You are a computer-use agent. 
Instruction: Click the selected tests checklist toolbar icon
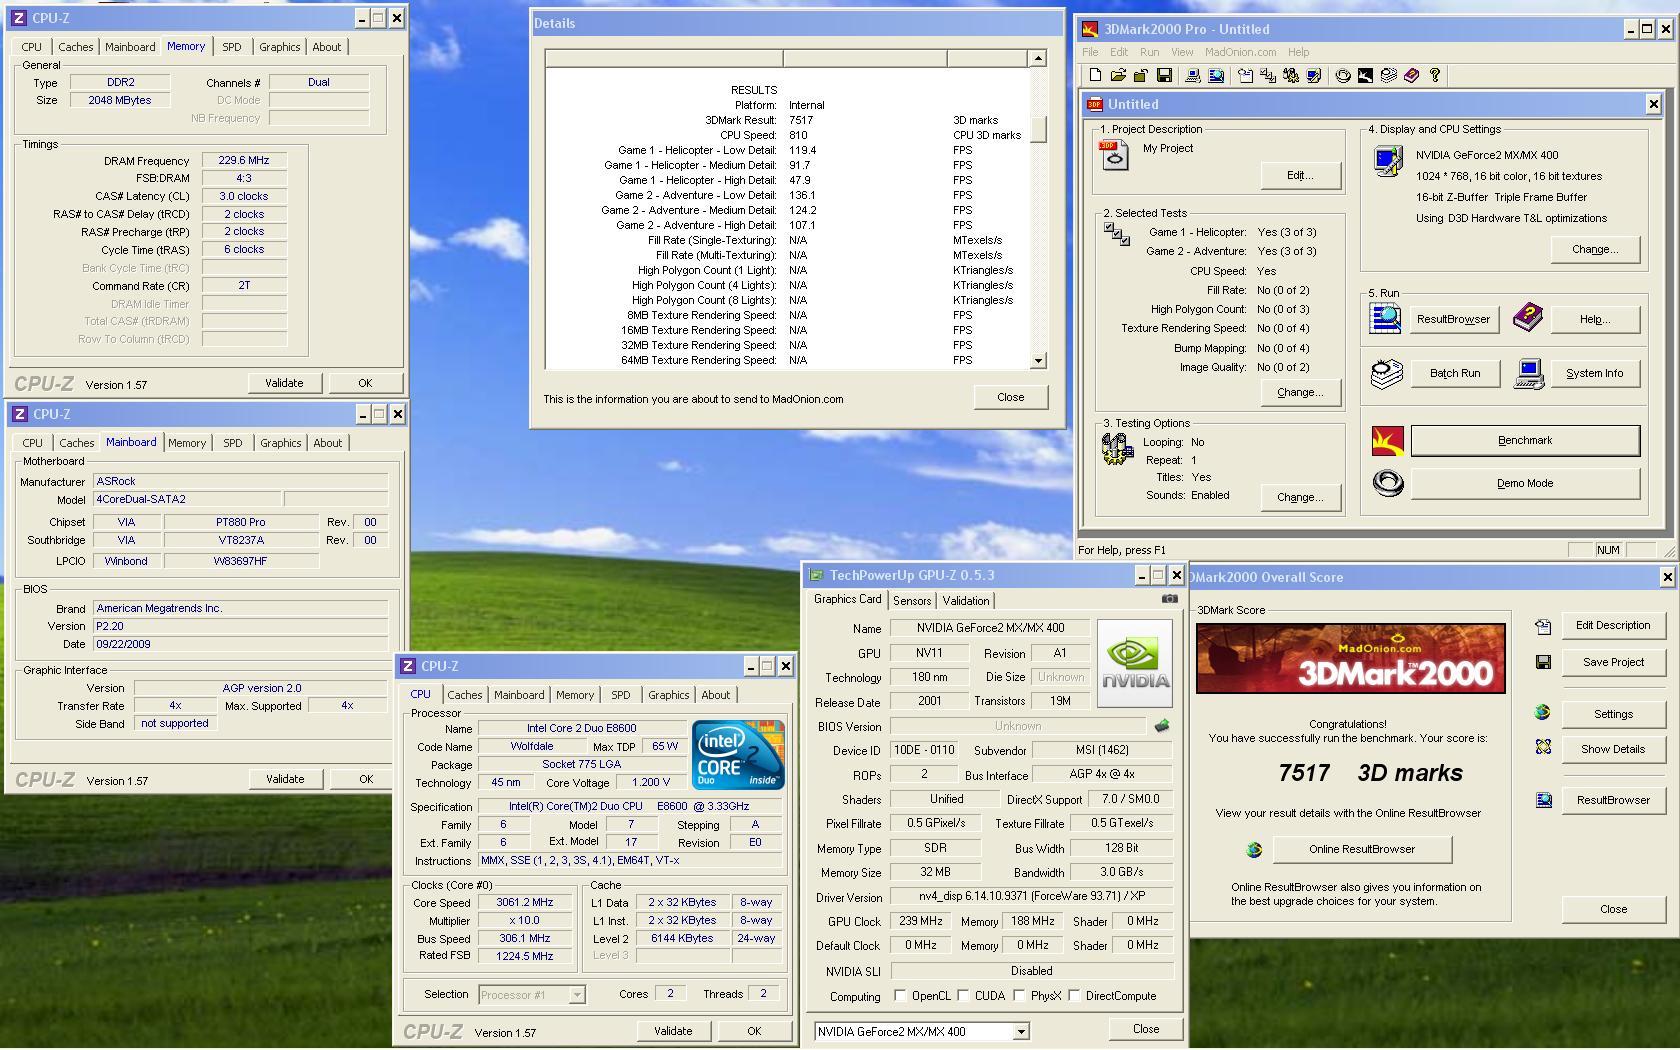point(1268,75)
